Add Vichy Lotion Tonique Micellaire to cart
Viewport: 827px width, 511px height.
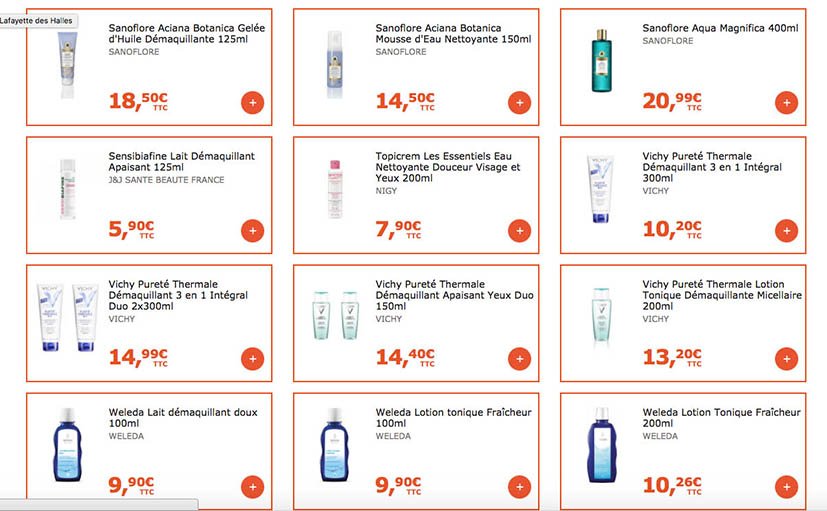tap(786, 358)
